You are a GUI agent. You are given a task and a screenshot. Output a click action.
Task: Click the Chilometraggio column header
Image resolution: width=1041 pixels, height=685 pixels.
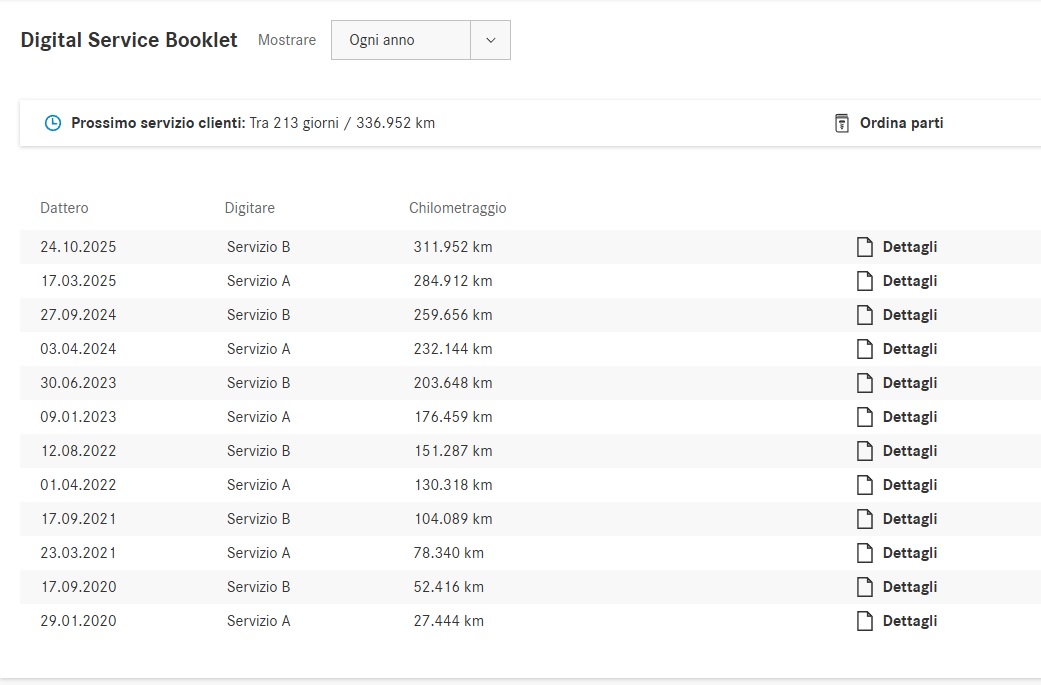click(457, 208)
